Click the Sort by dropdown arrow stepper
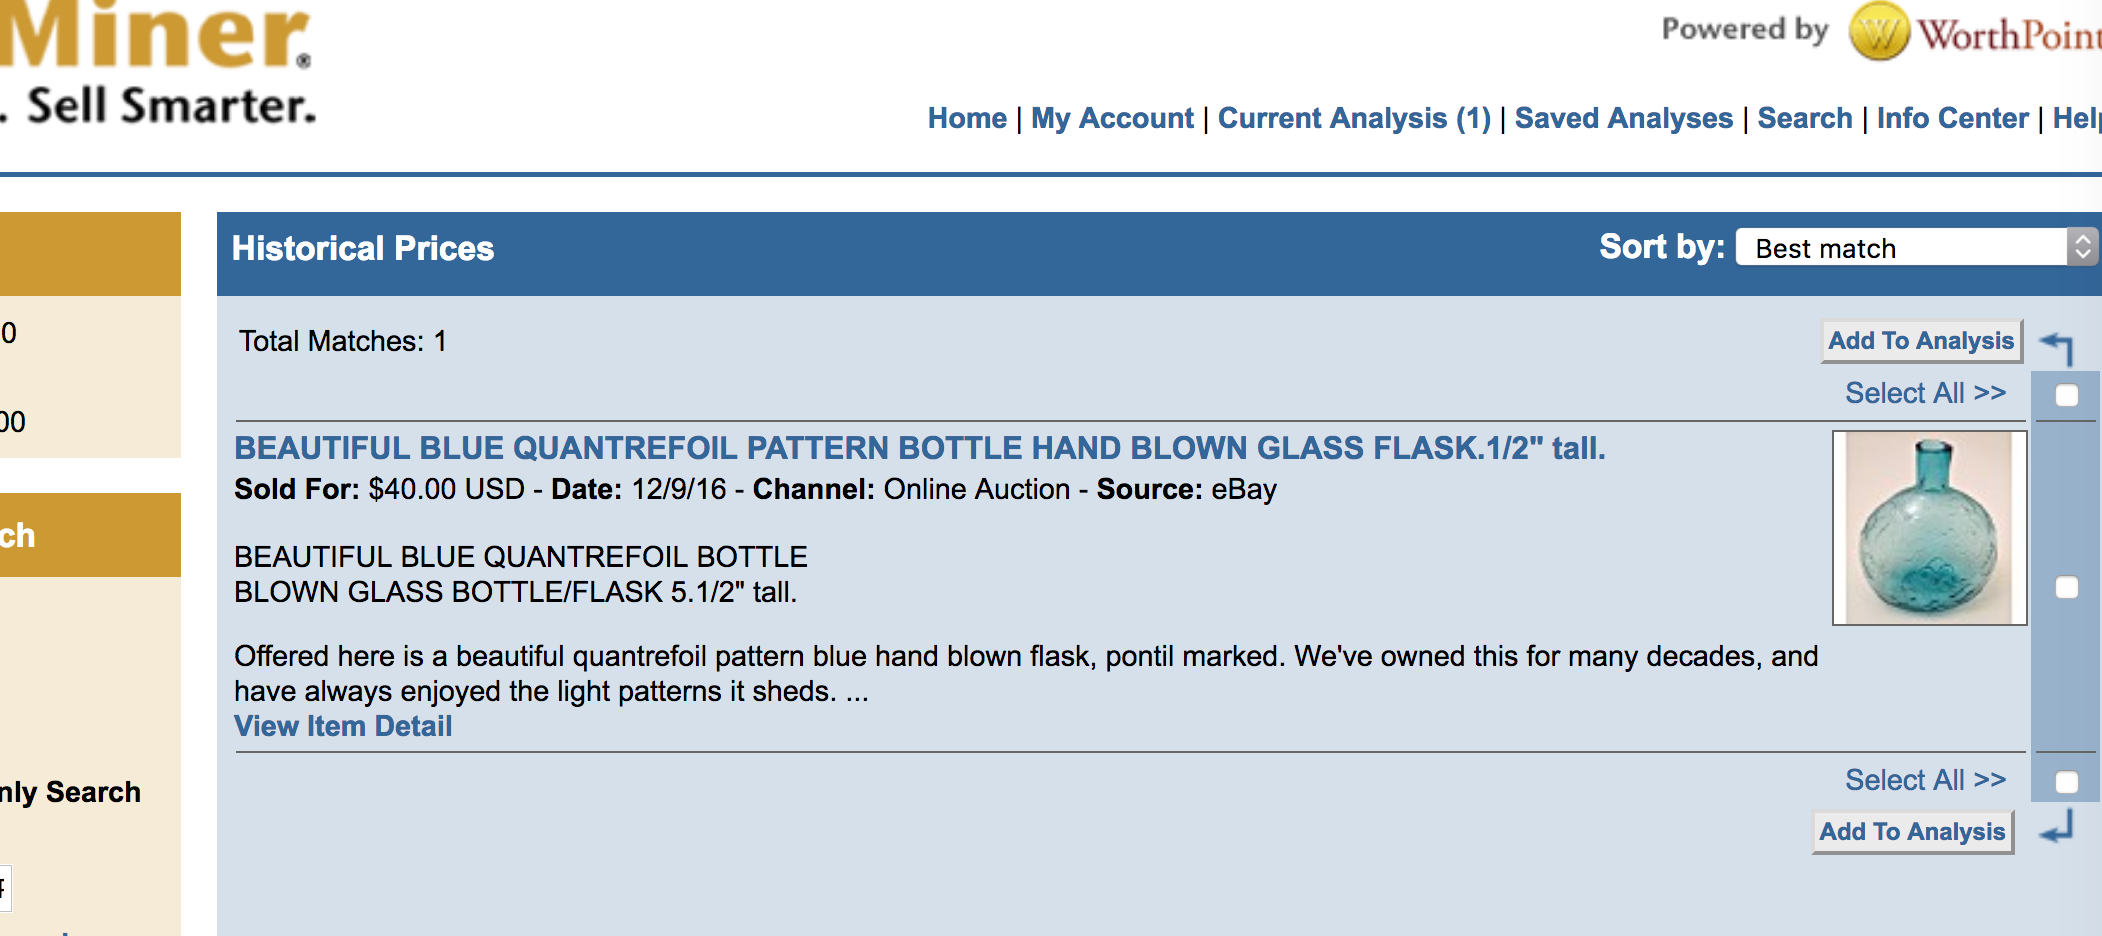 point(2082,247)
